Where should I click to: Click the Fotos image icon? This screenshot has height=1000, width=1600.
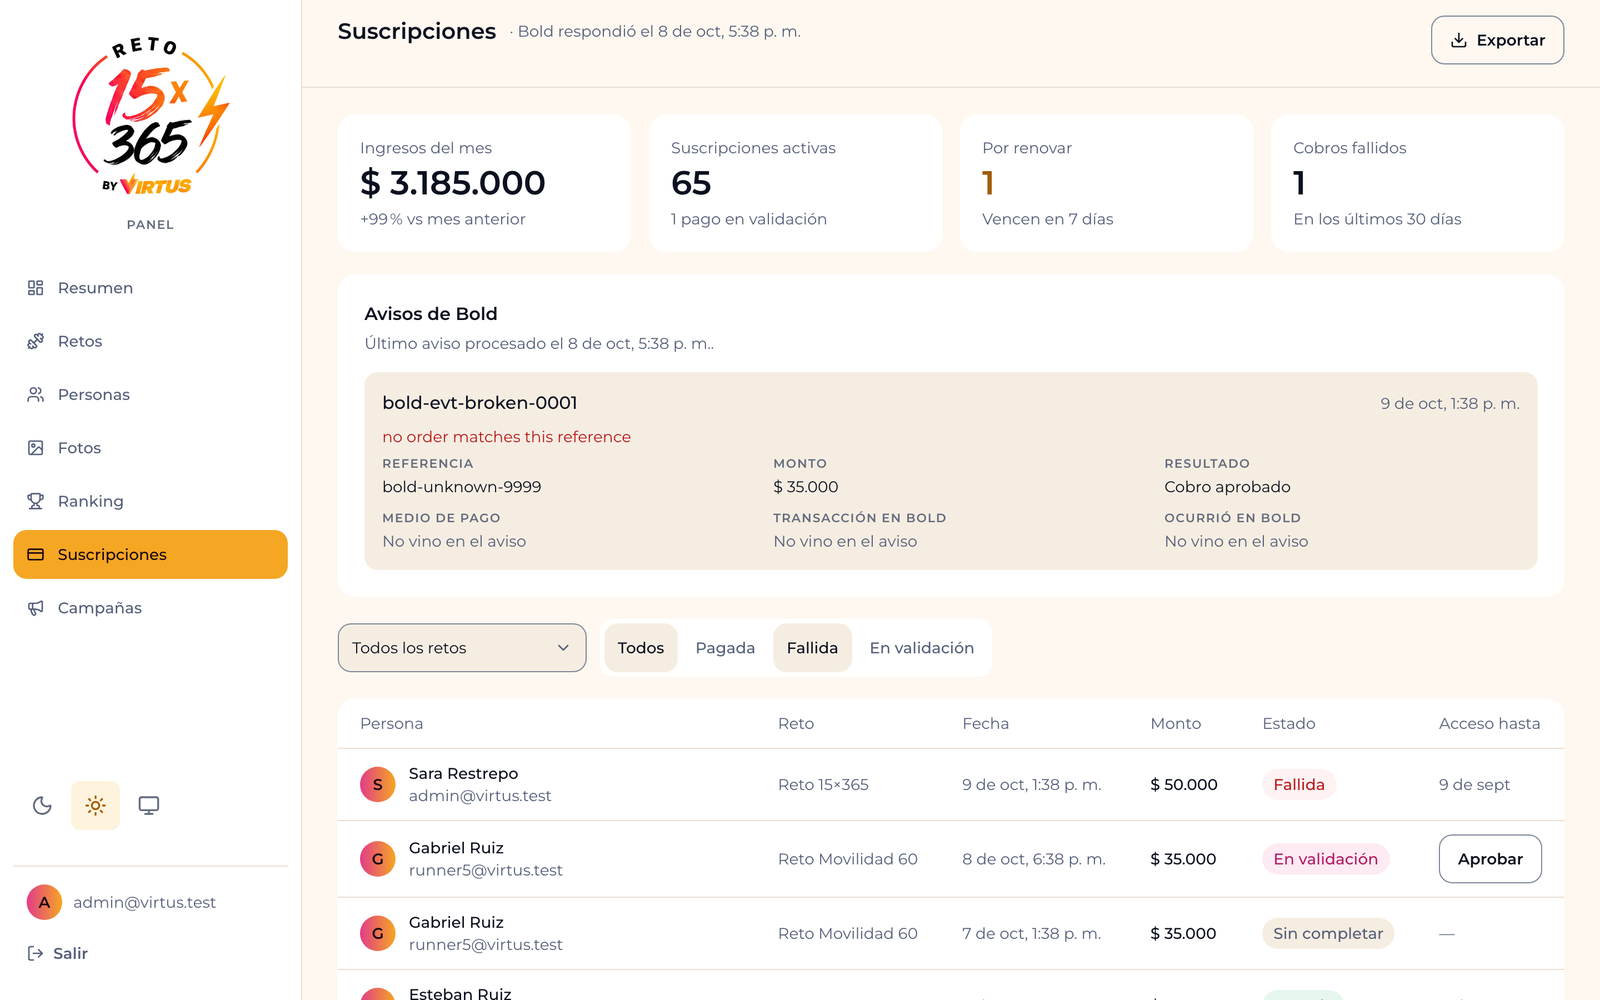tap(36, 448)
